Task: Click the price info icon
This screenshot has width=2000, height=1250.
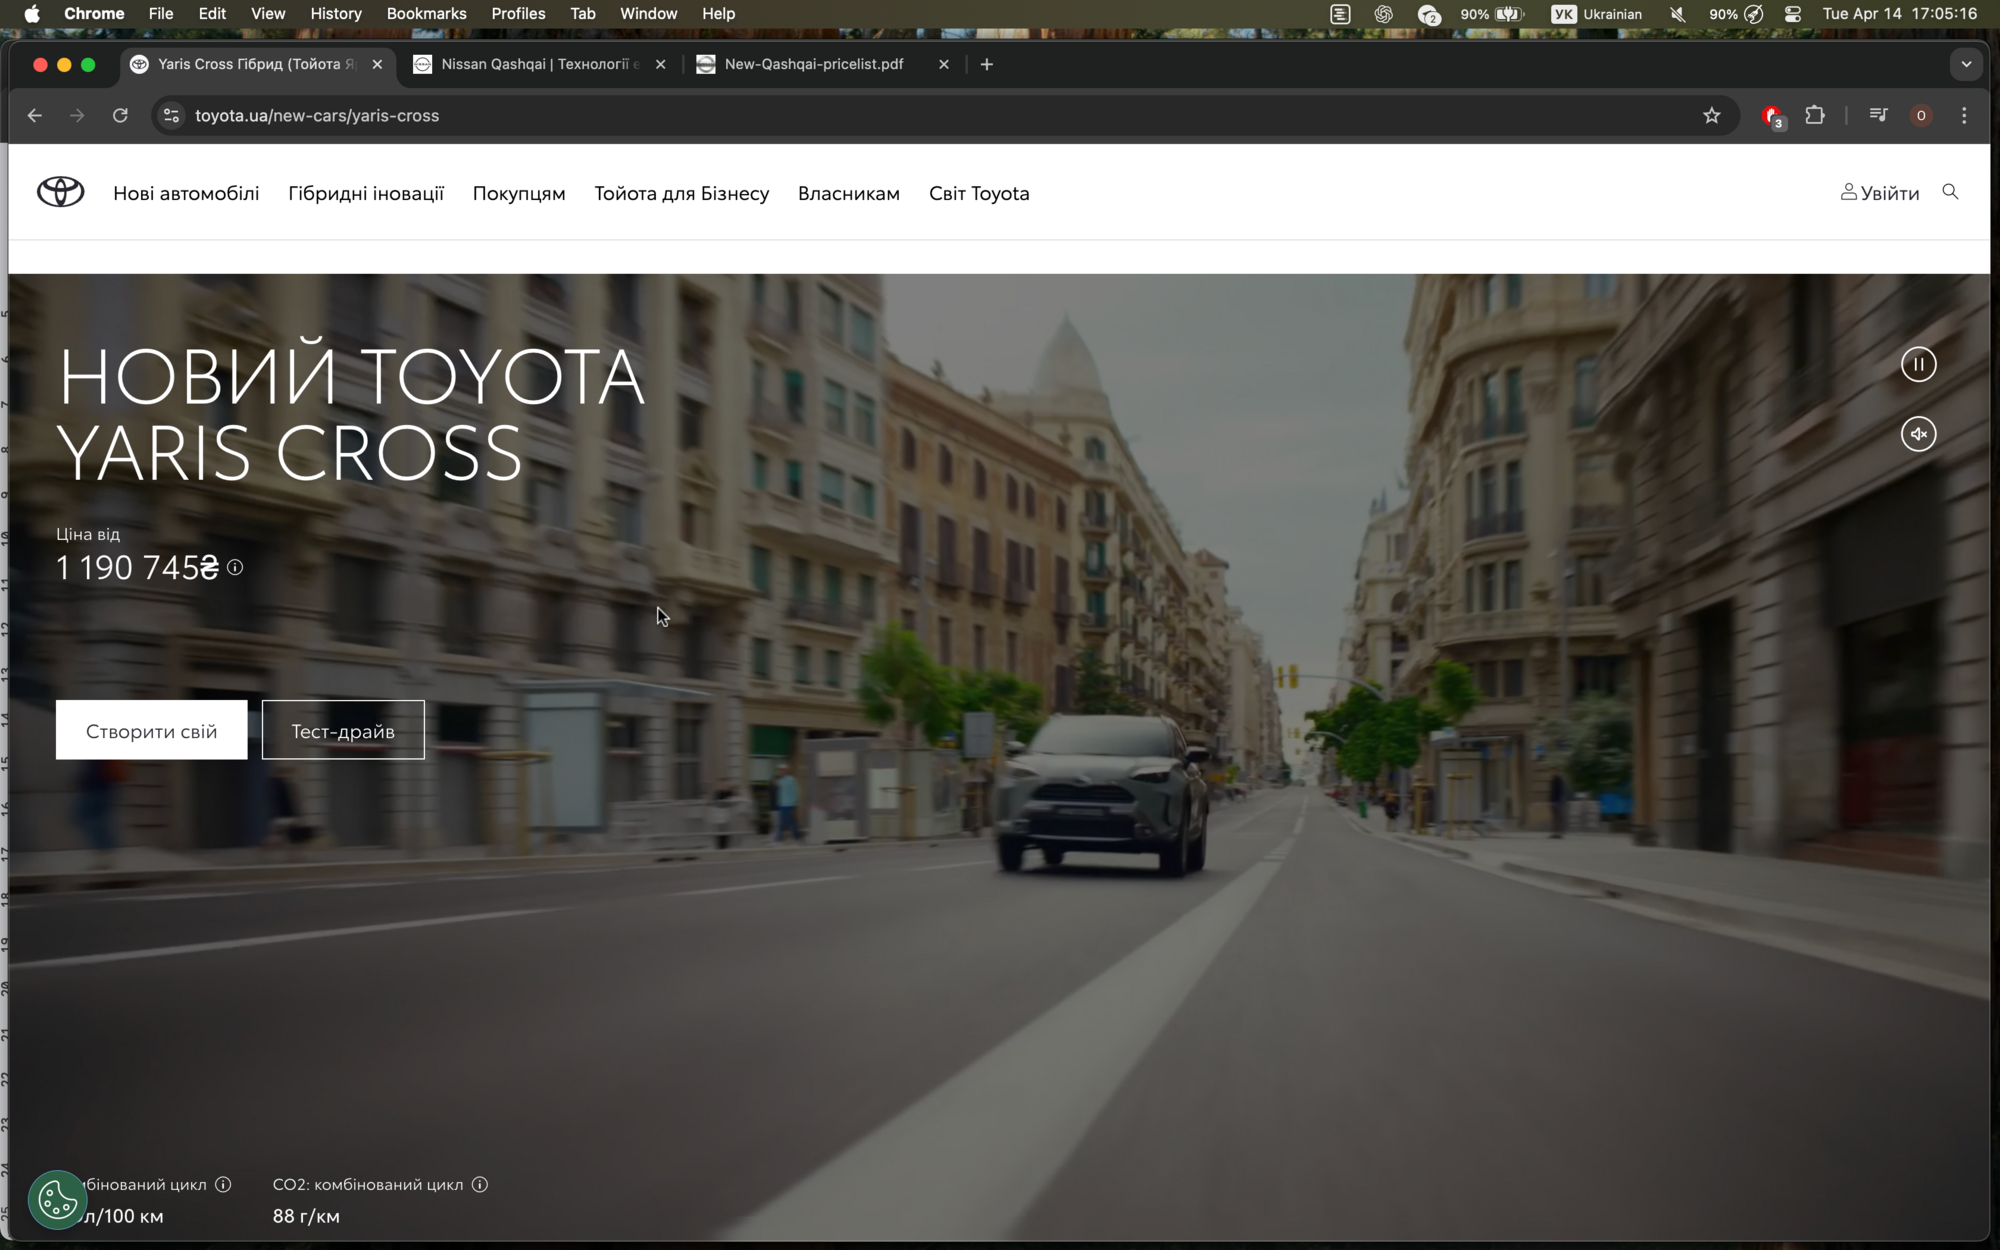Action: pos(235,568)
